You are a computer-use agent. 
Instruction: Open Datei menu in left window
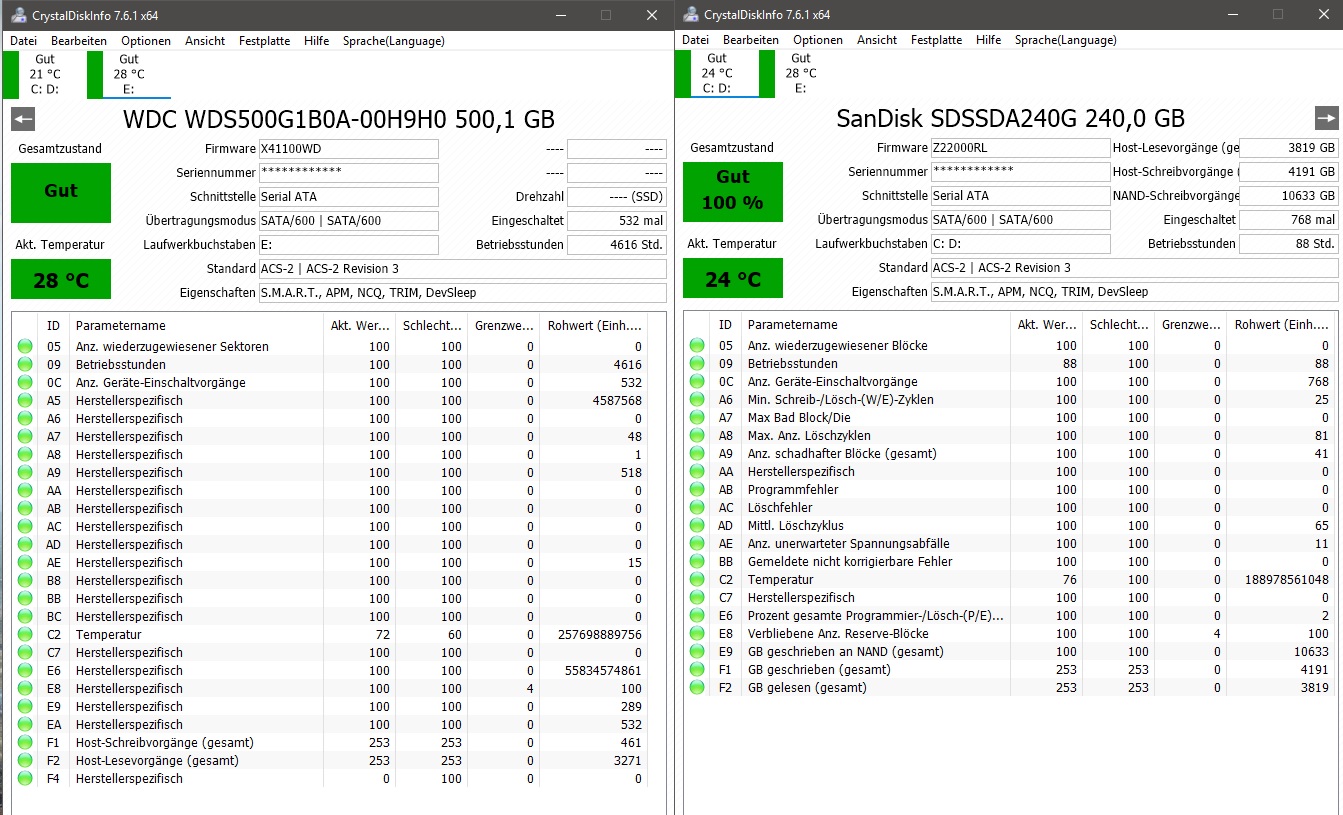(x=23, y=41)
